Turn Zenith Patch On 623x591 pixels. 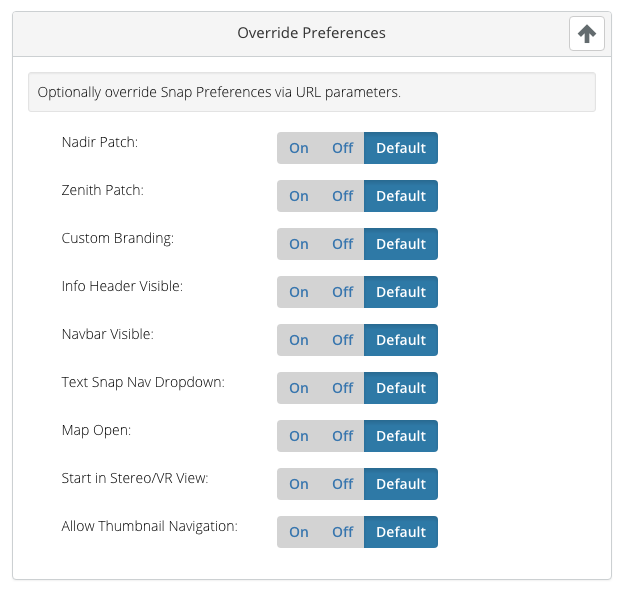click(x=299, y=196)
